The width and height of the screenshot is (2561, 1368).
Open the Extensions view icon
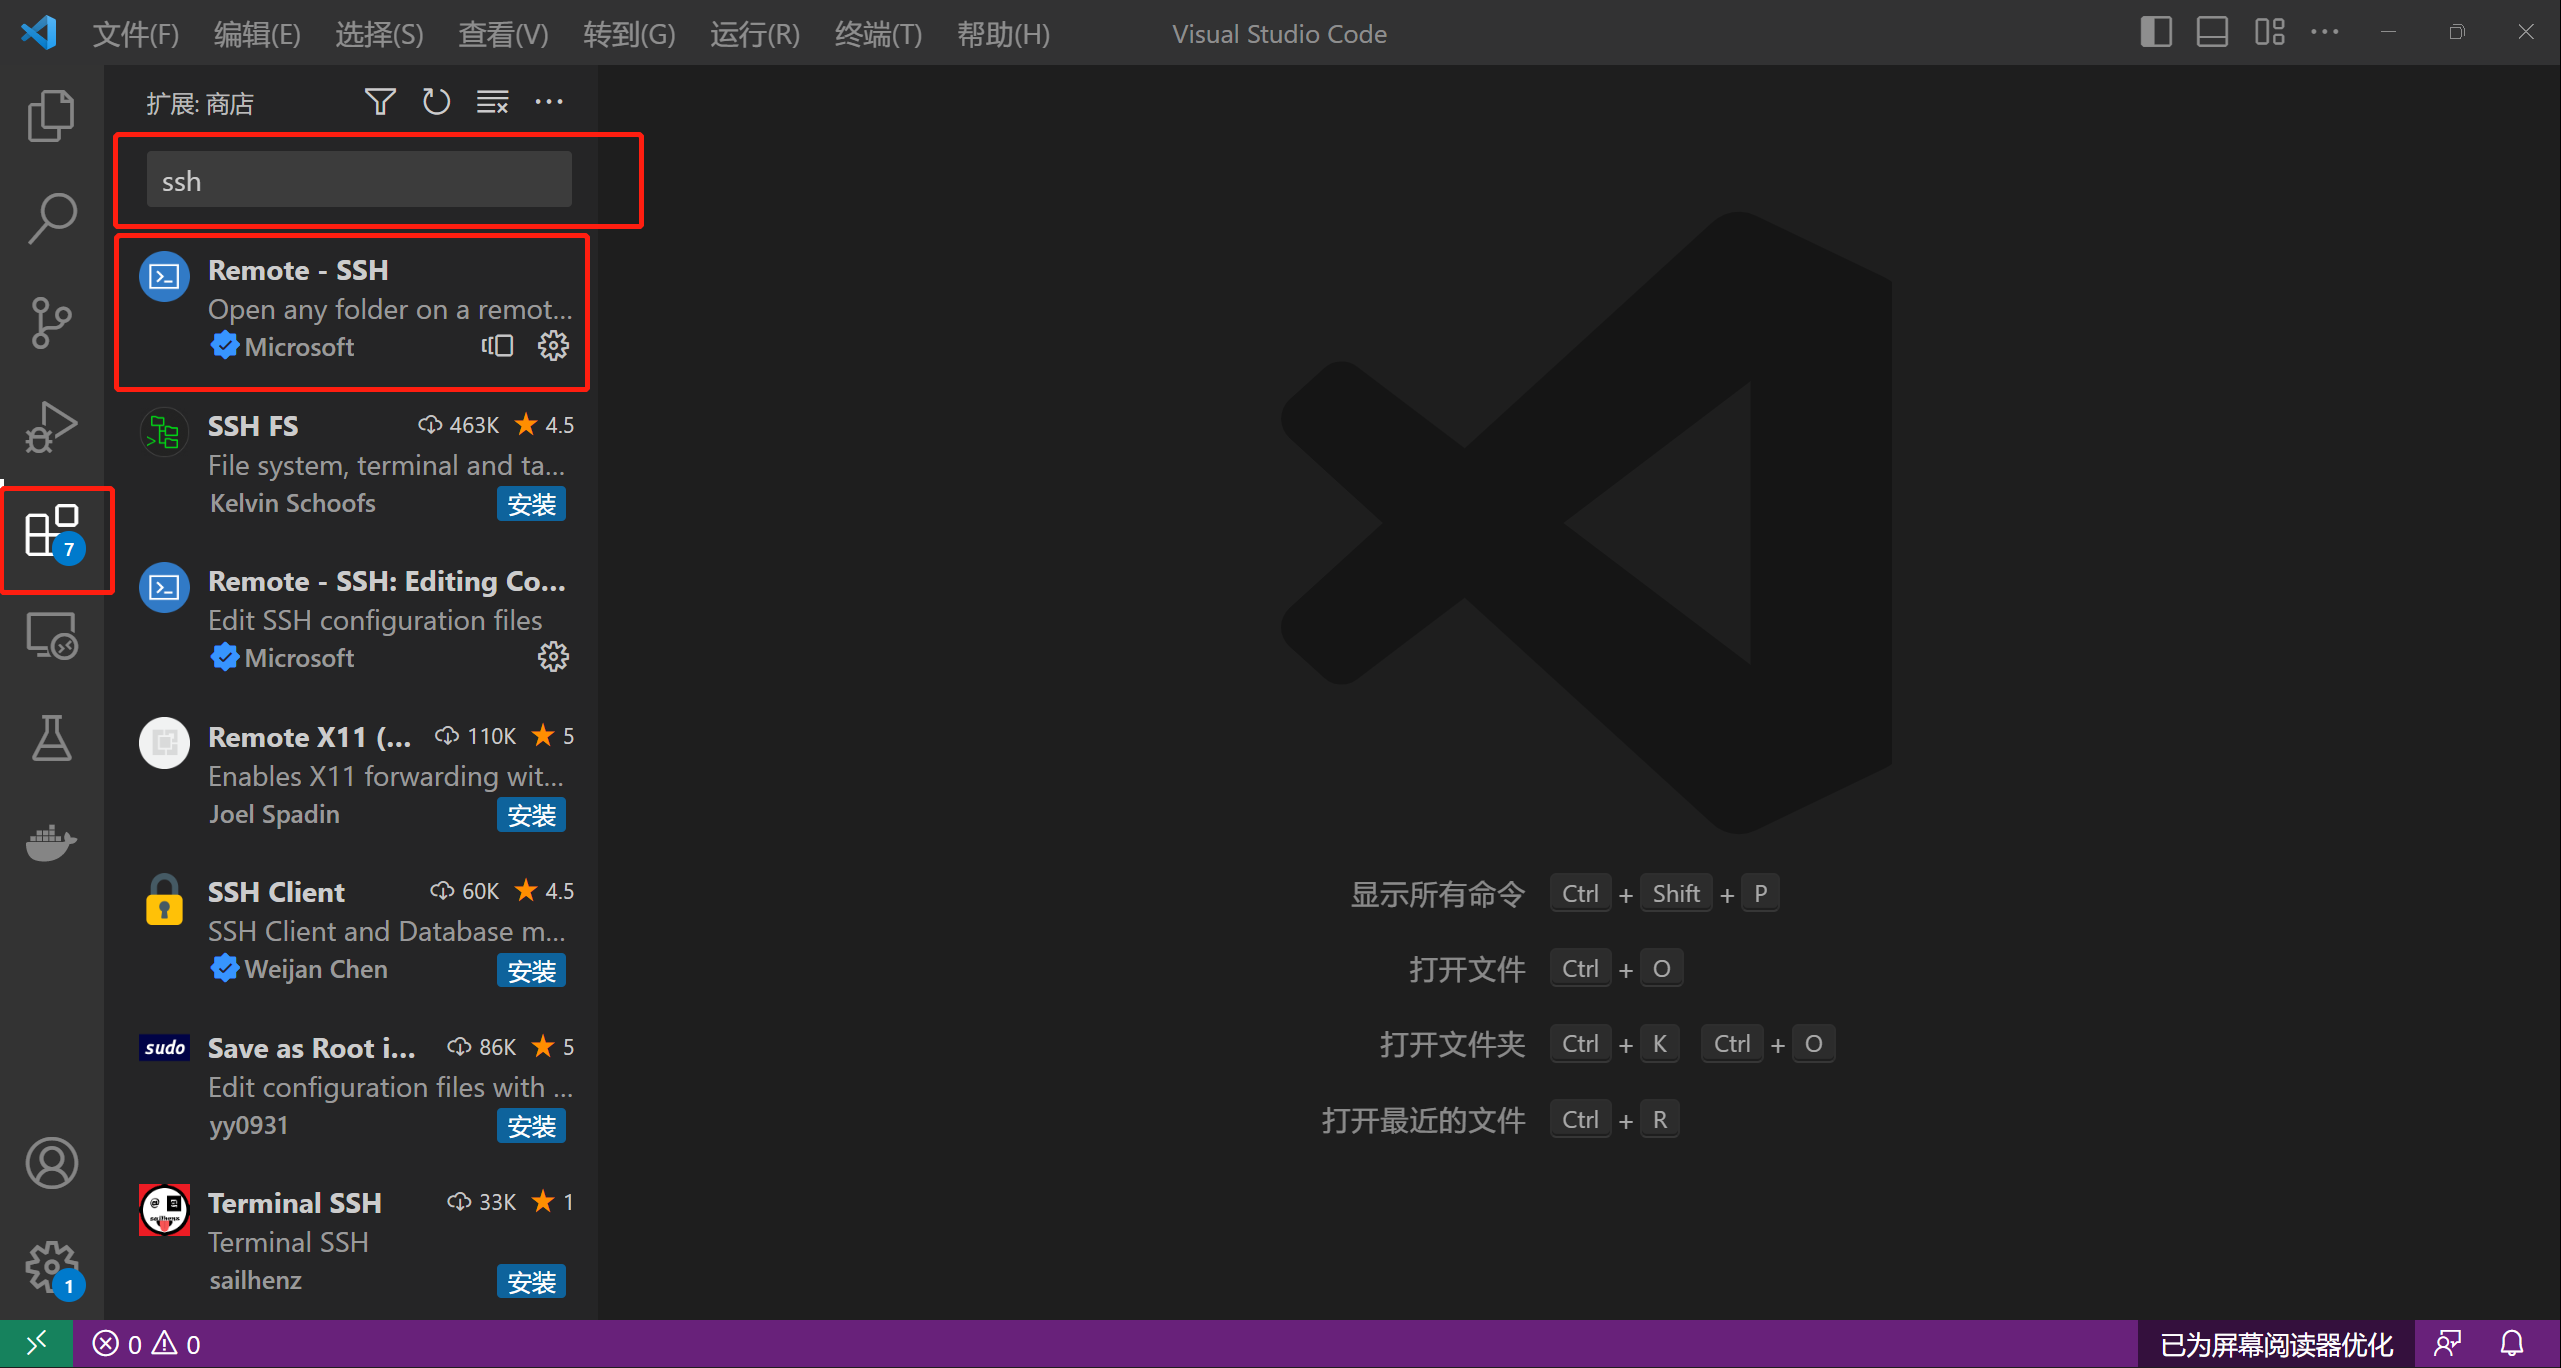click(54, 533)
